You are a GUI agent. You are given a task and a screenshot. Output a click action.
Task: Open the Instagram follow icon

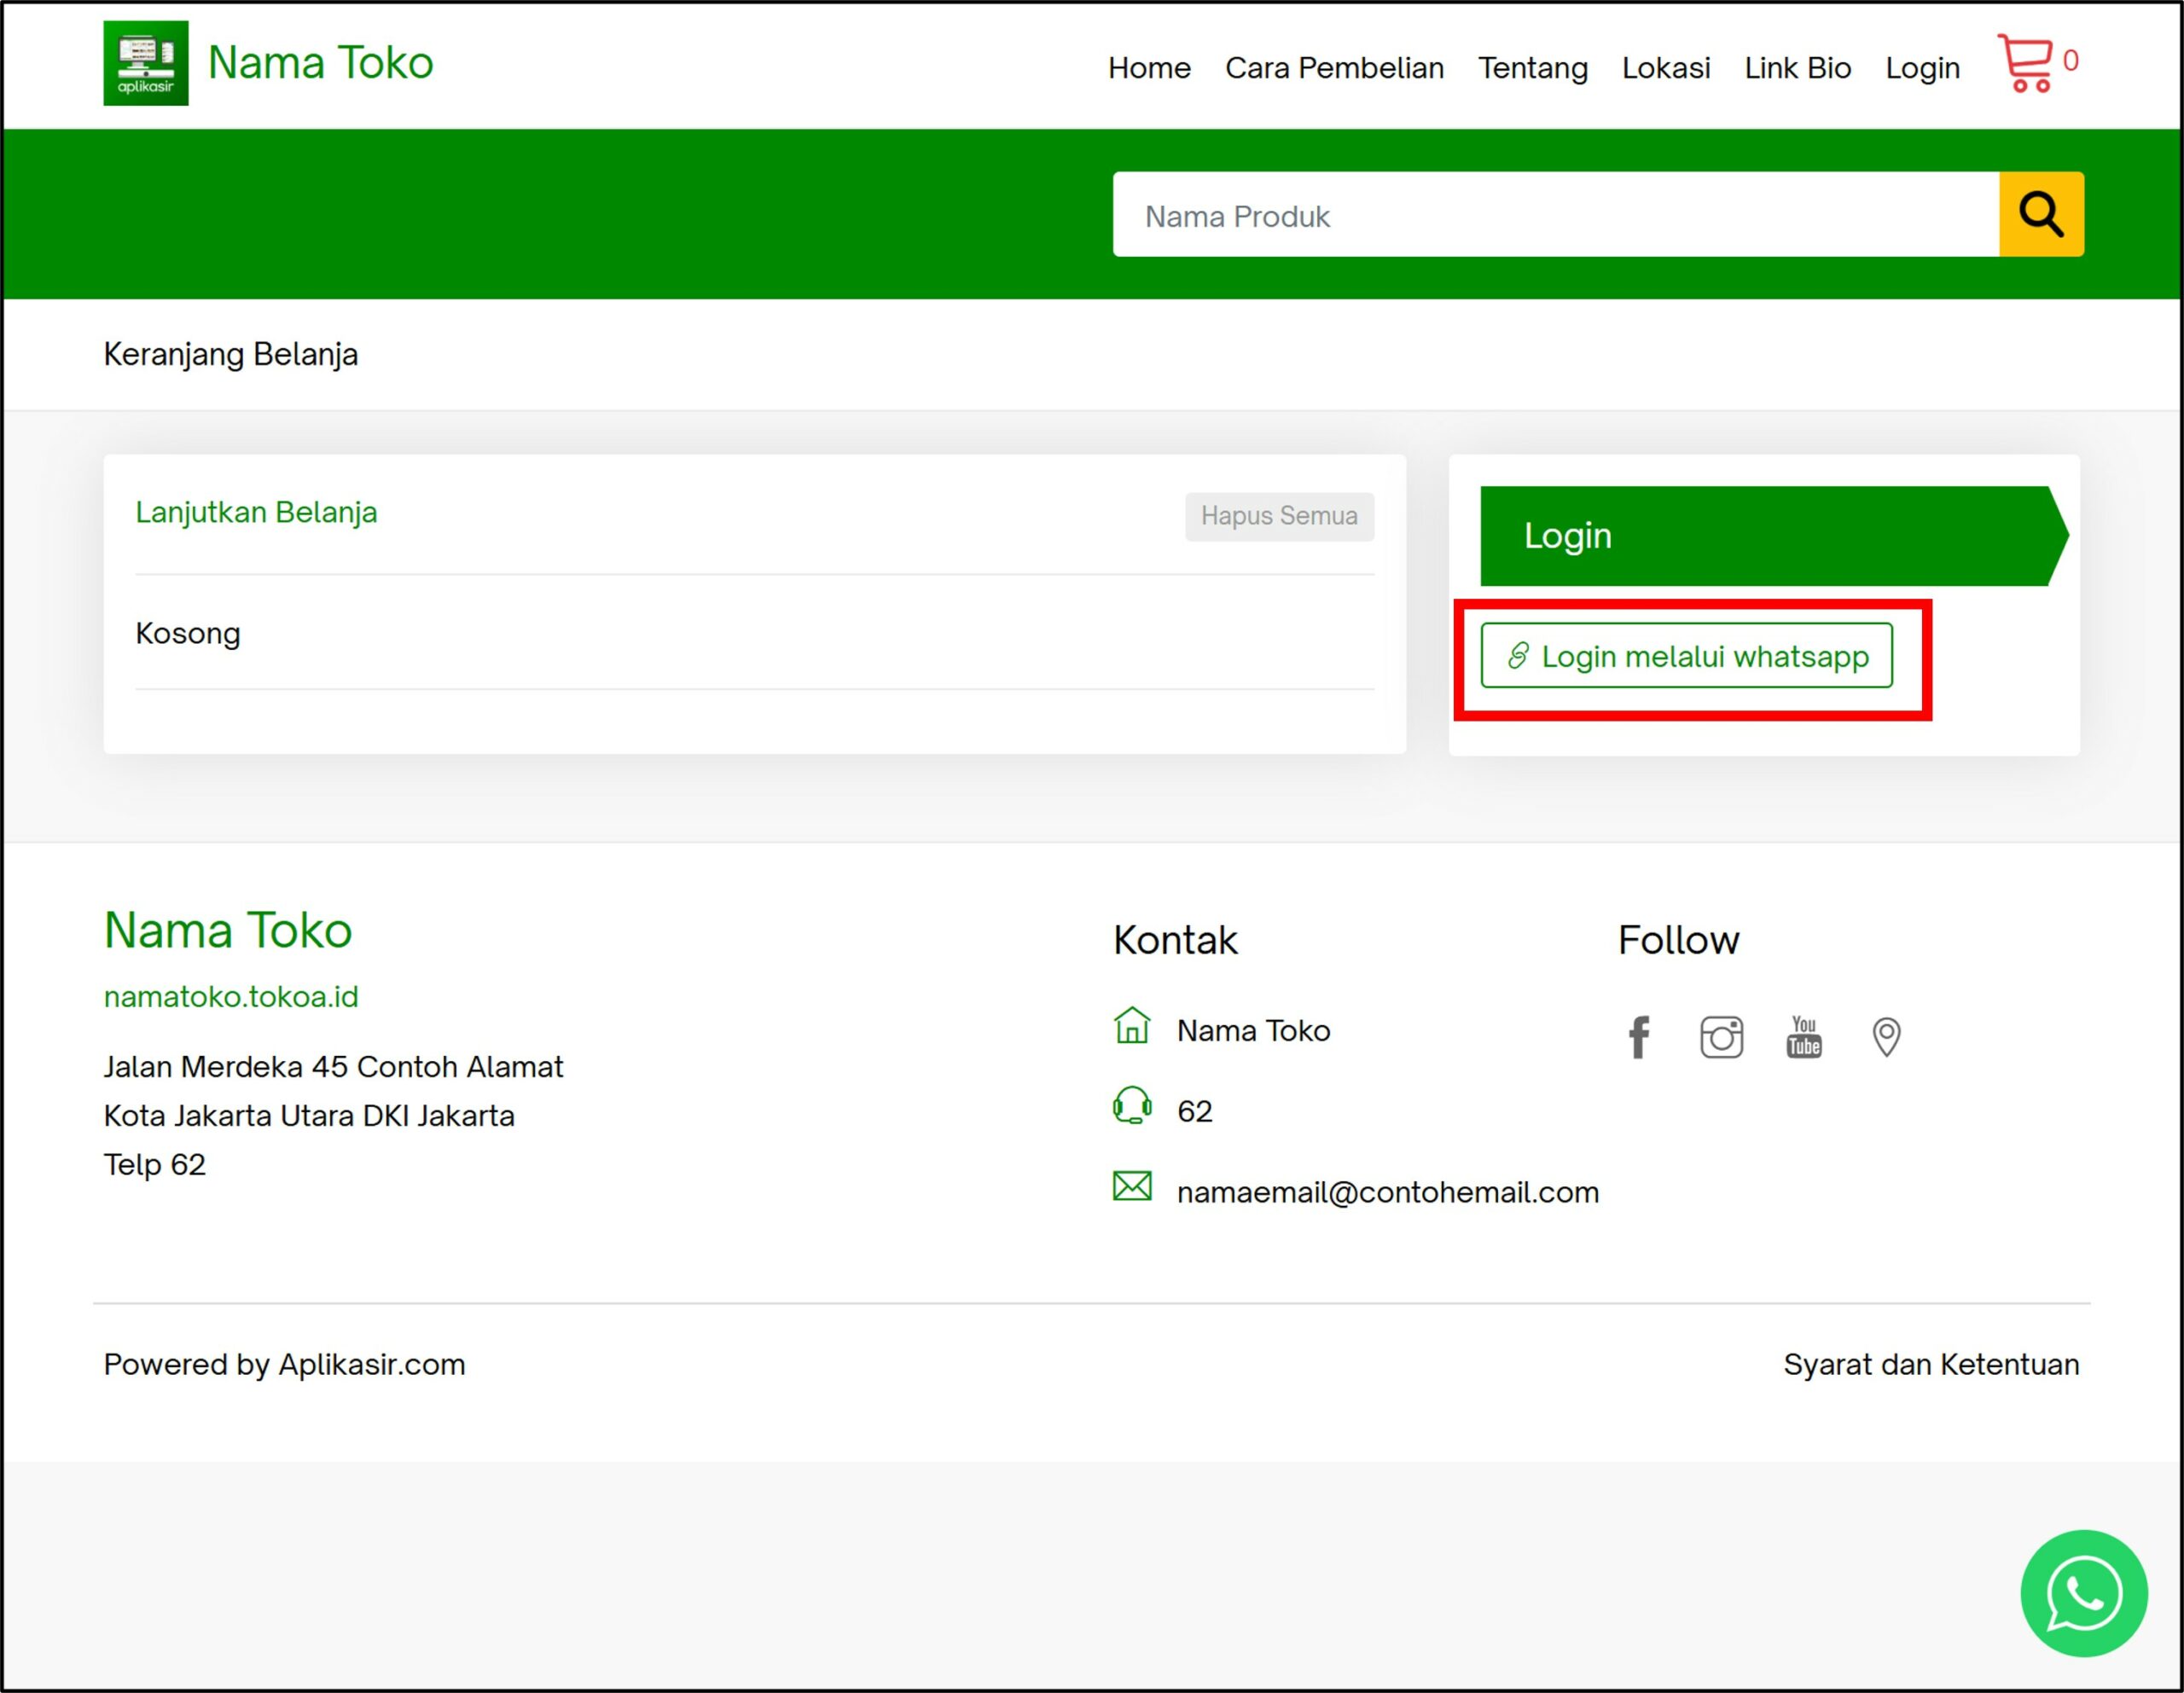point(1721,1037)
